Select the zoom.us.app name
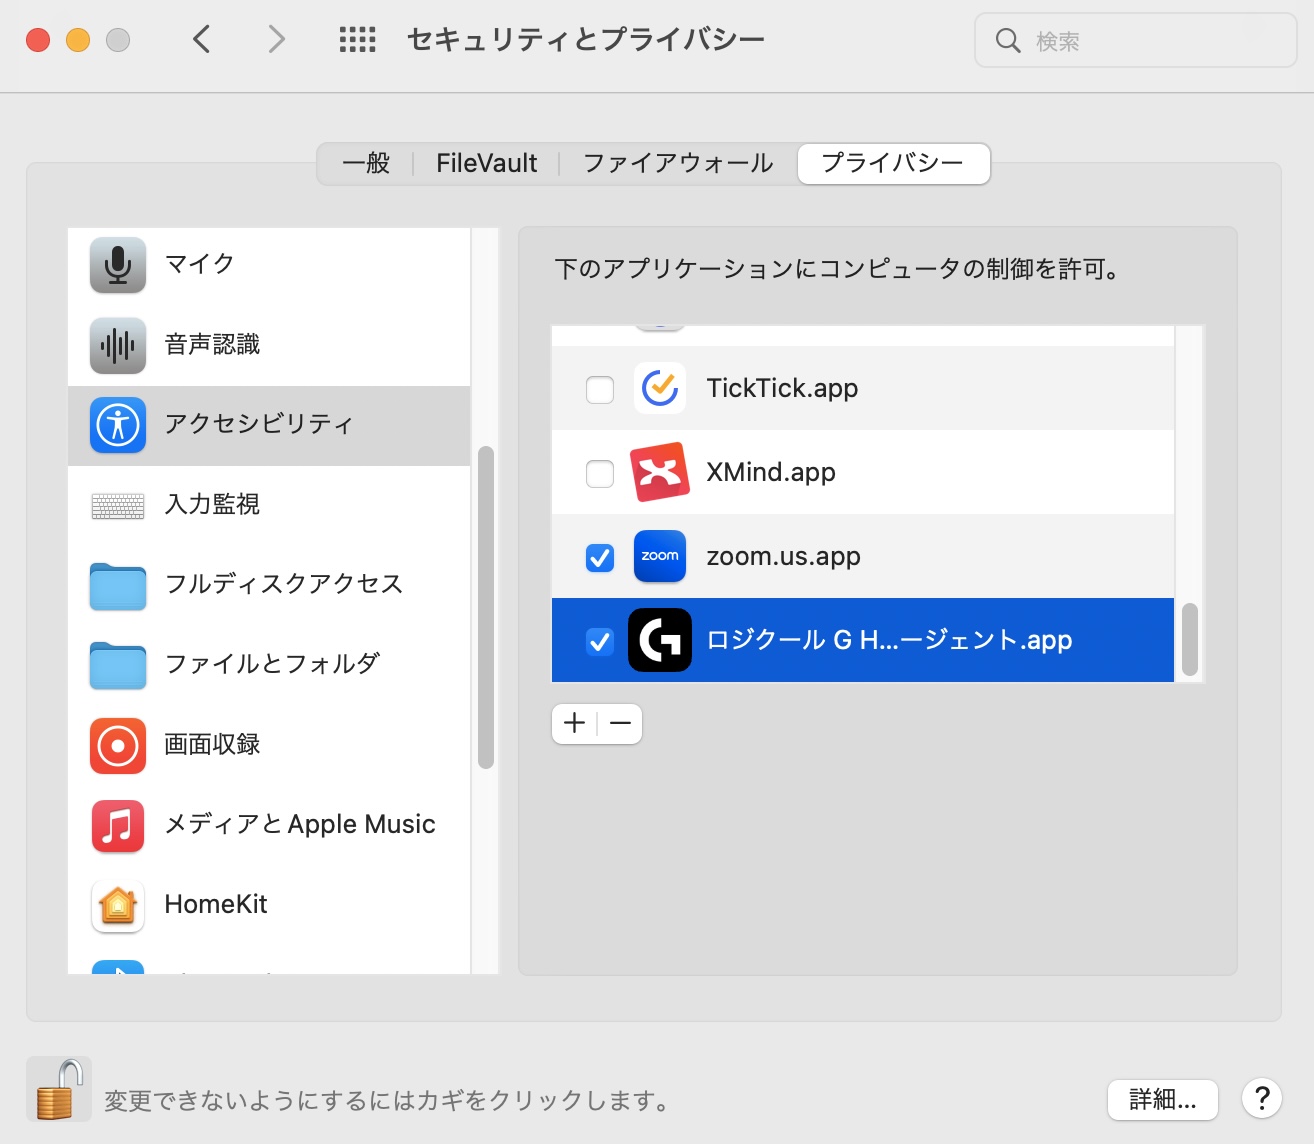 pyautogui.click(x=783, y=557)
